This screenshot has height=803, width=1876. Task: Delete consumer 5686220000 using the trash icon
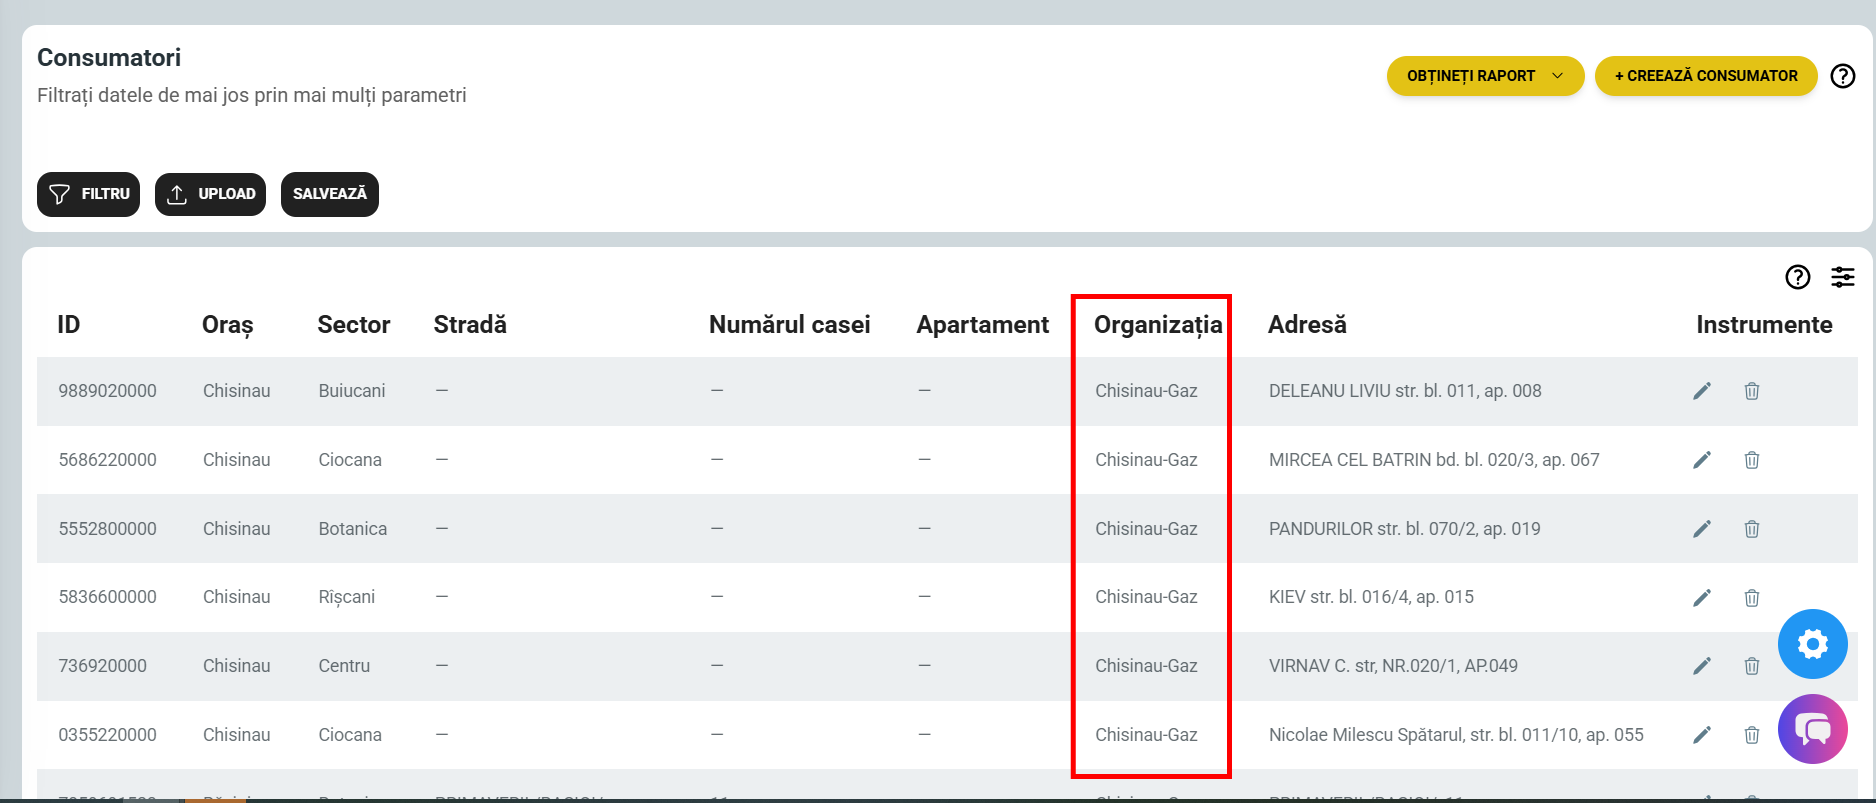point(1751,460)
